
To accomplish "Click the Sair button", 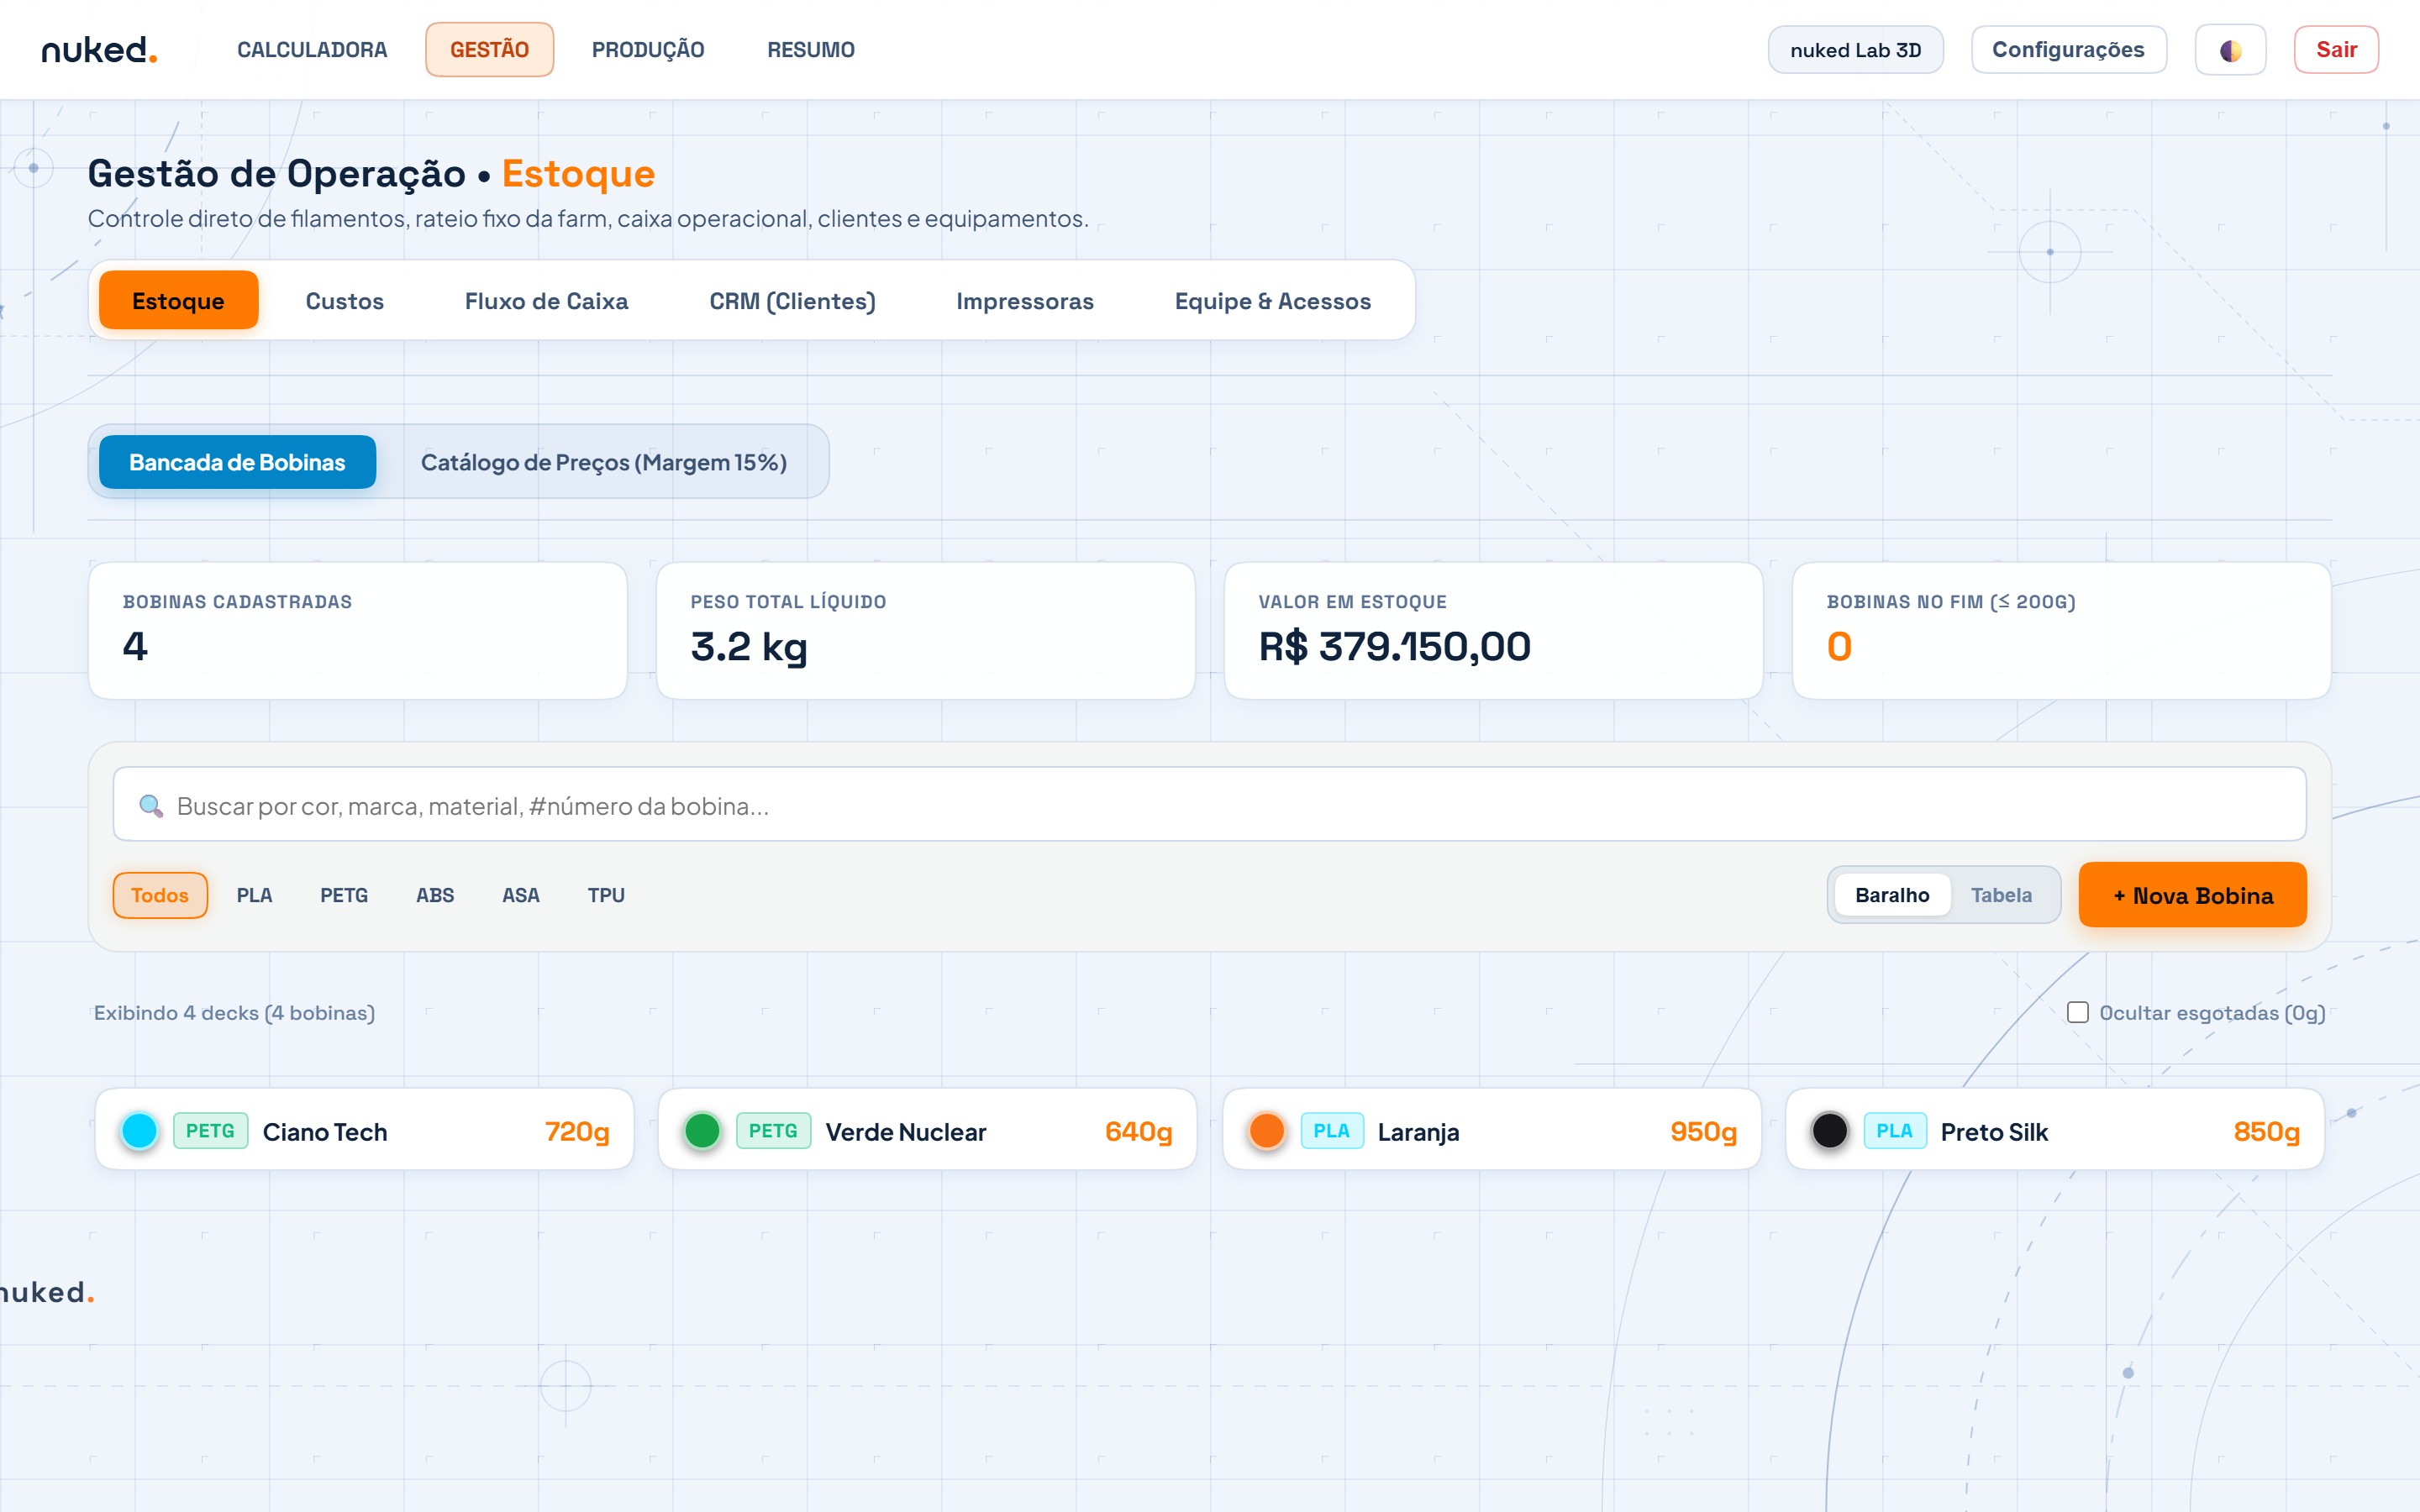I will (x=2336, y=50).
